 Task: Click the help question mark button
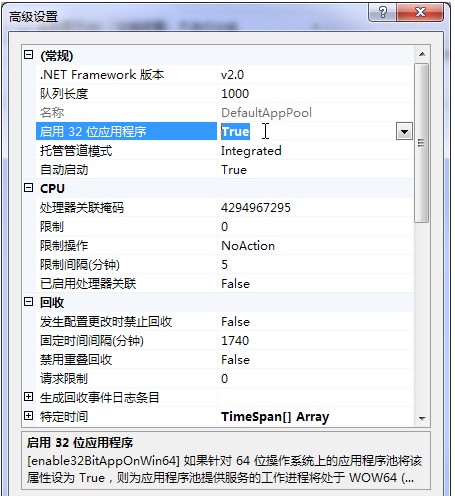(x=383, y=12)
